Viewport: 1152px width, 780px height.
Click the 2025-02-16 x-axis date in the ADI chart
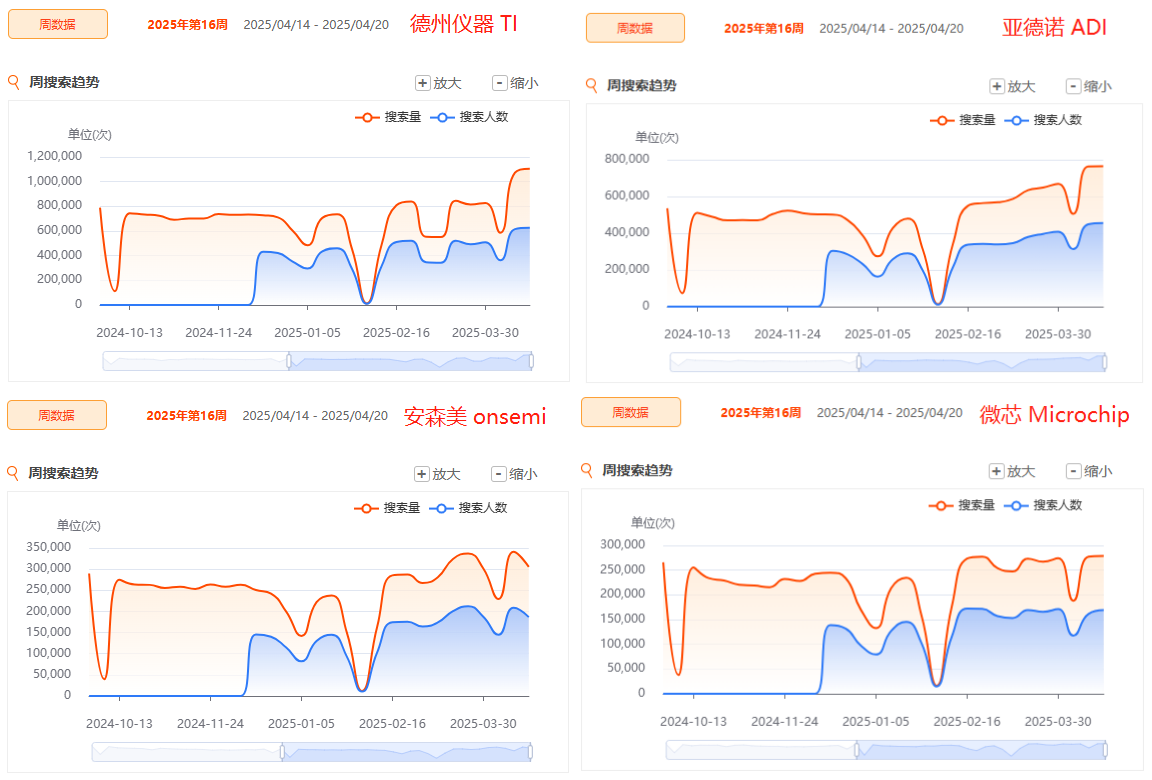968,334
